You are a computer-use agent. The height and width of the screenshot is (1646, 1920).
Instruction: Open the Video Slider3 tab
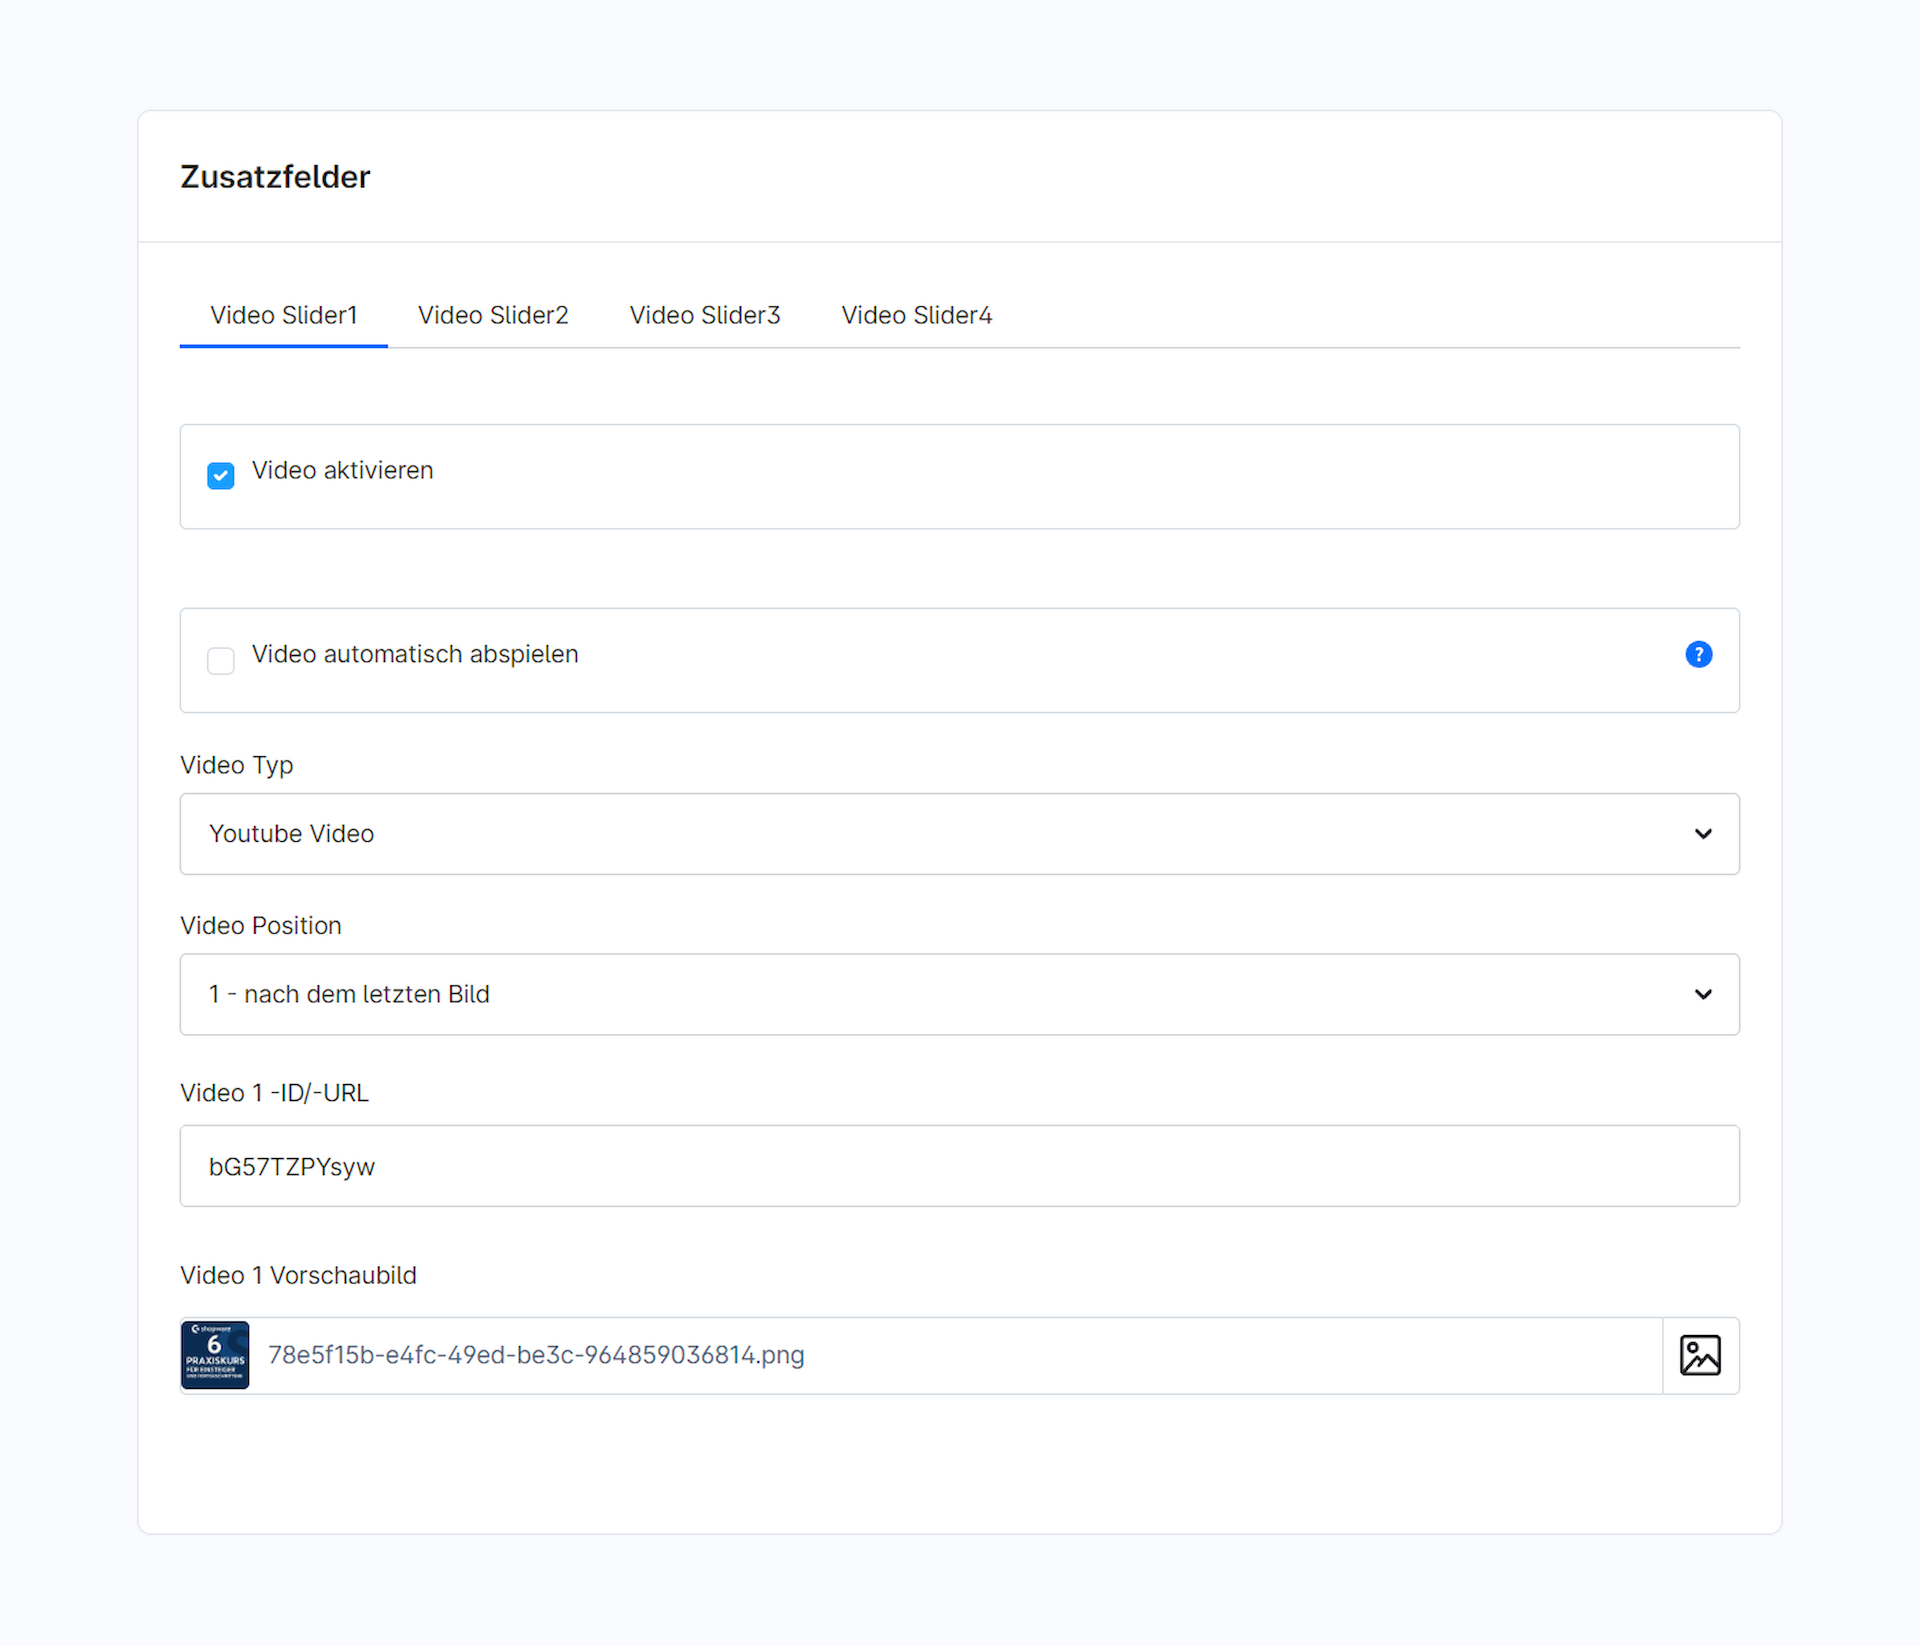(x=704, y=315)
